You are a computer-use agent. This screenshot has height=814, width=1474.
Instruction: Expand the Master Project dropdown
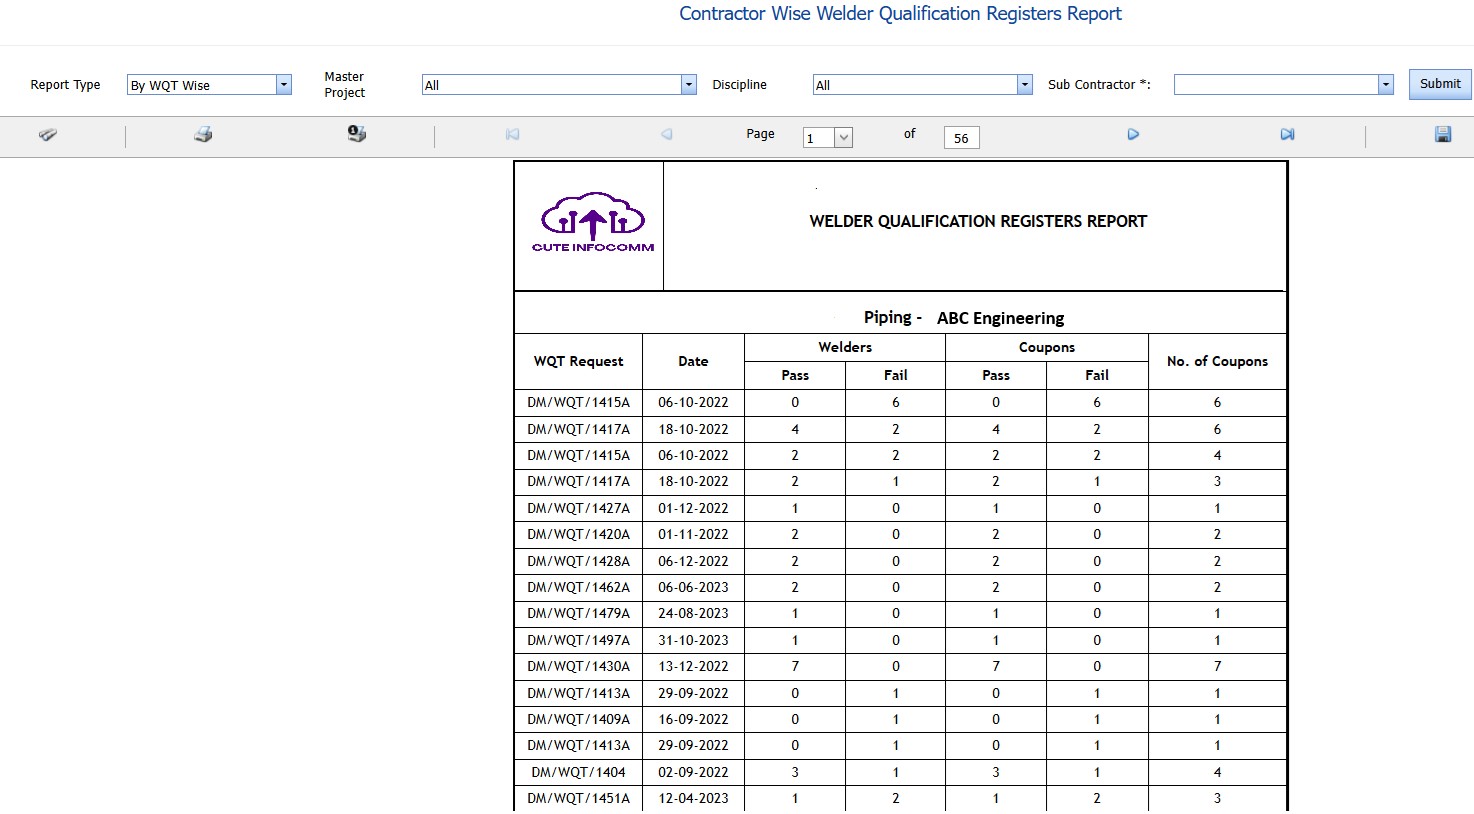pos(688,85)
